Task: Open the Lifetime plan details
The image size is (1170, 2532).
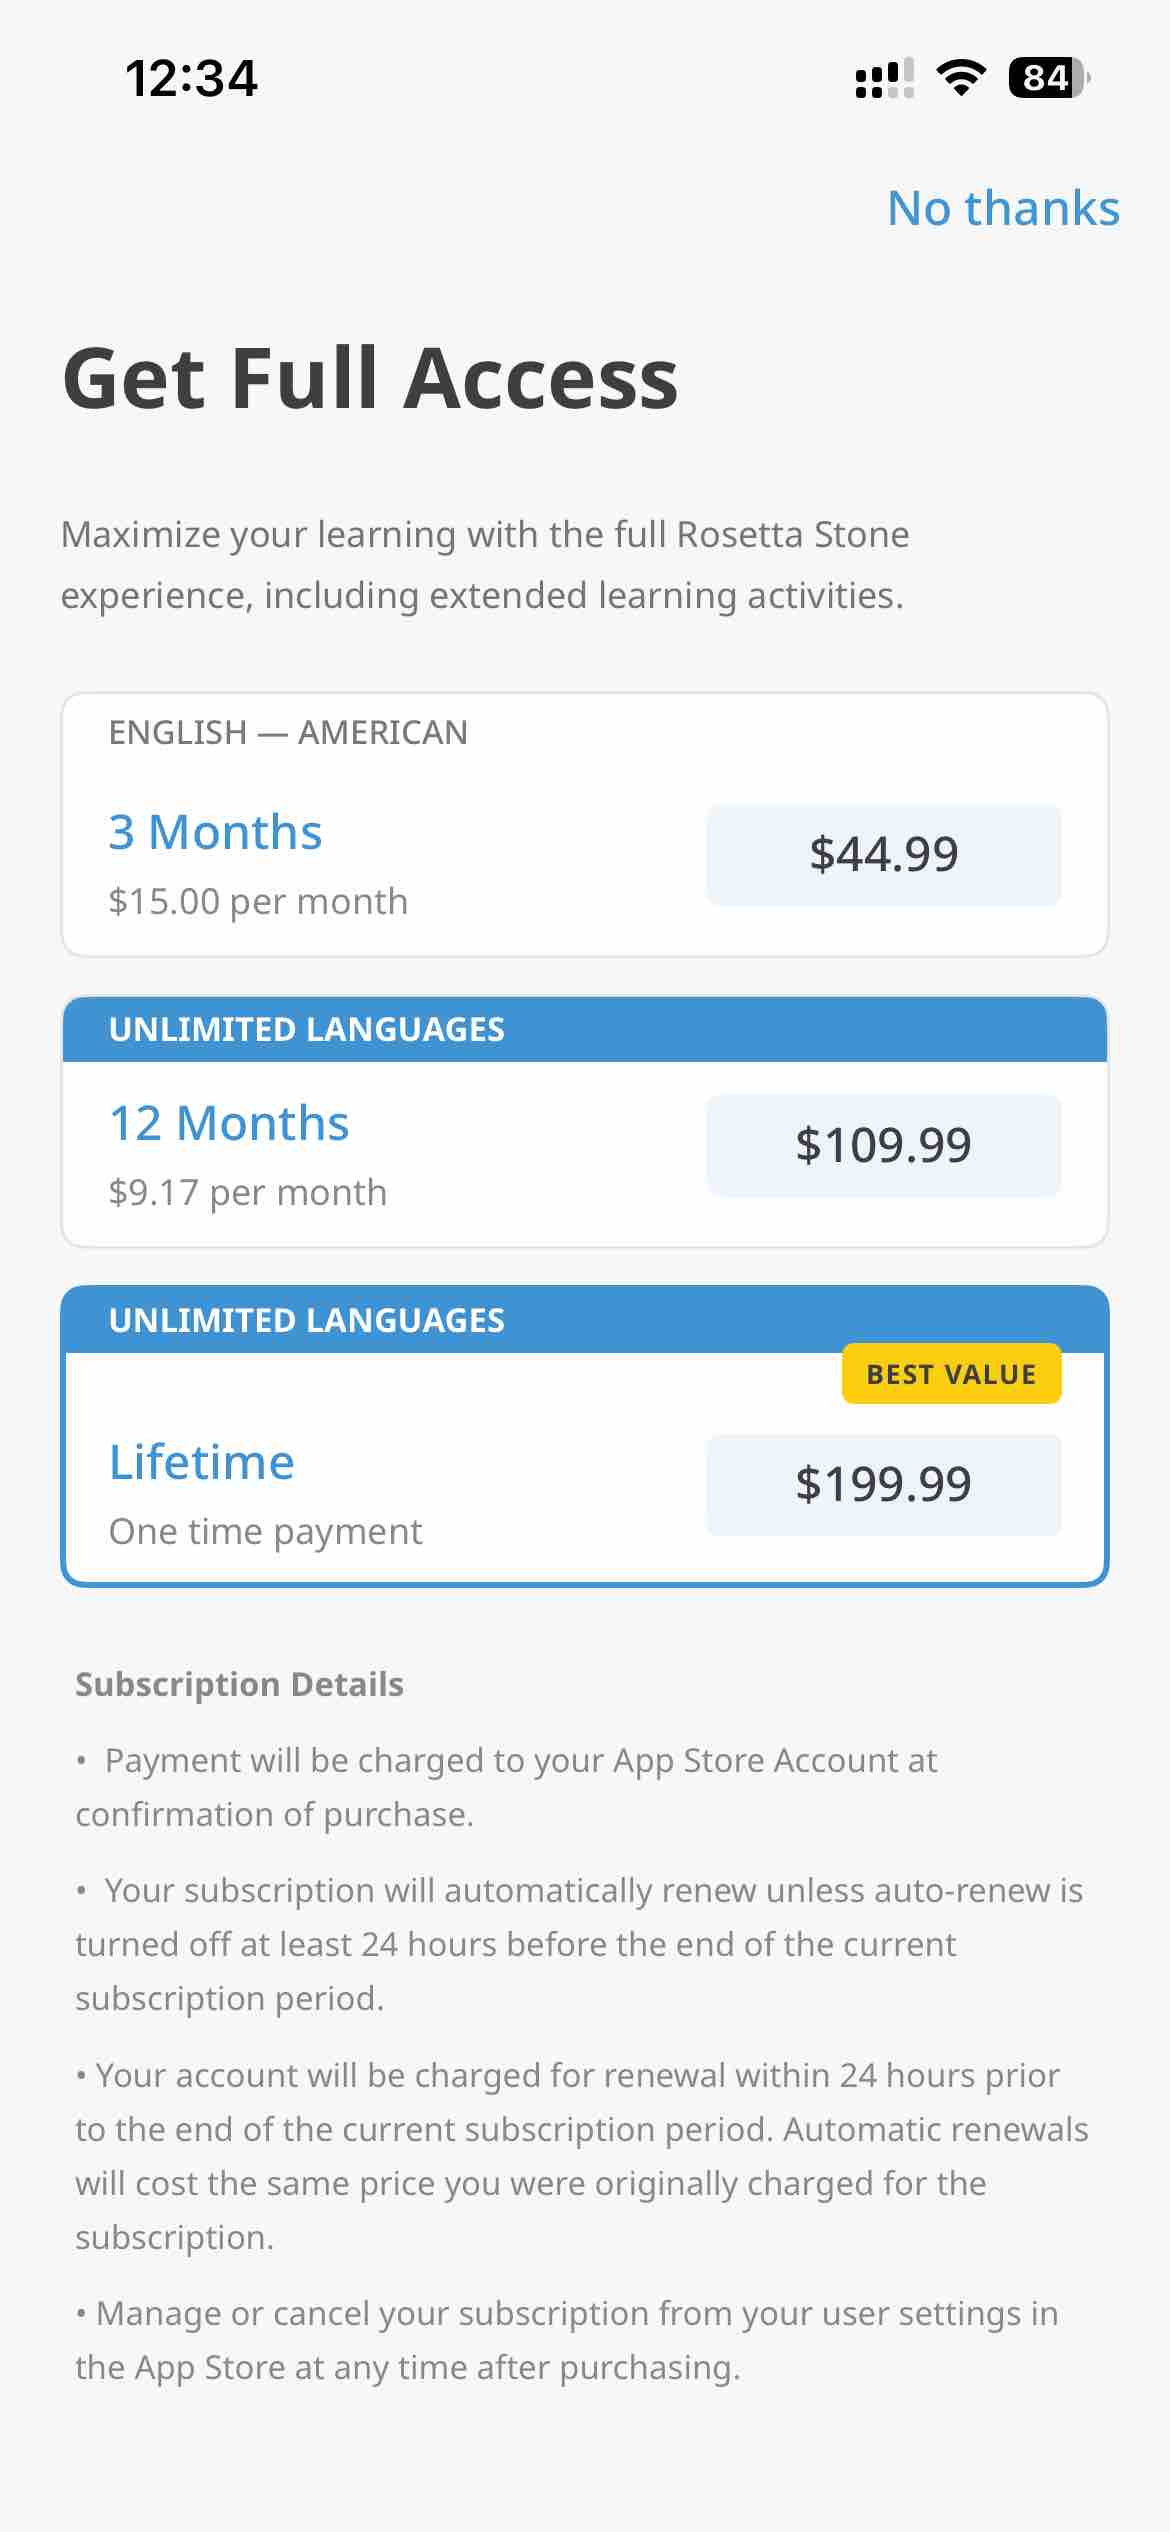Action: coord(201,1461)
